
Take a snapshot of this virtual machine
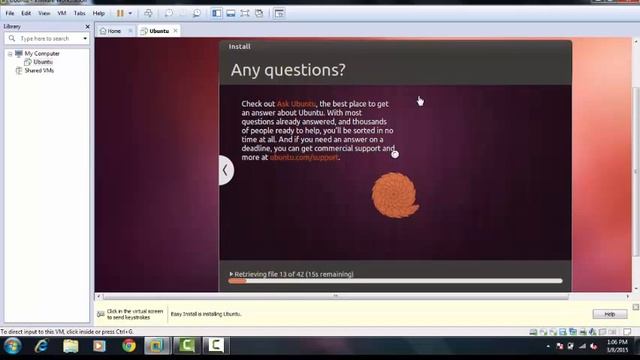click(x=169, y=13)
